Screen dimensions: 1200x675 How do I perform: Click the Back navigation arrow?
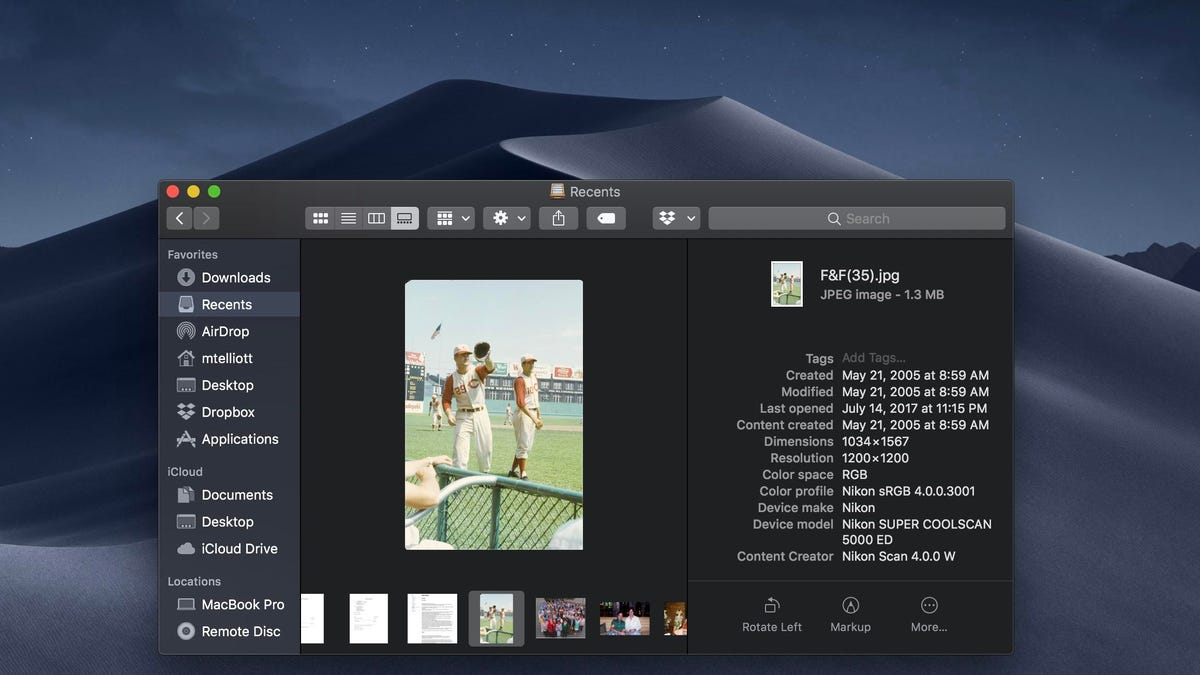pos(180,218)
